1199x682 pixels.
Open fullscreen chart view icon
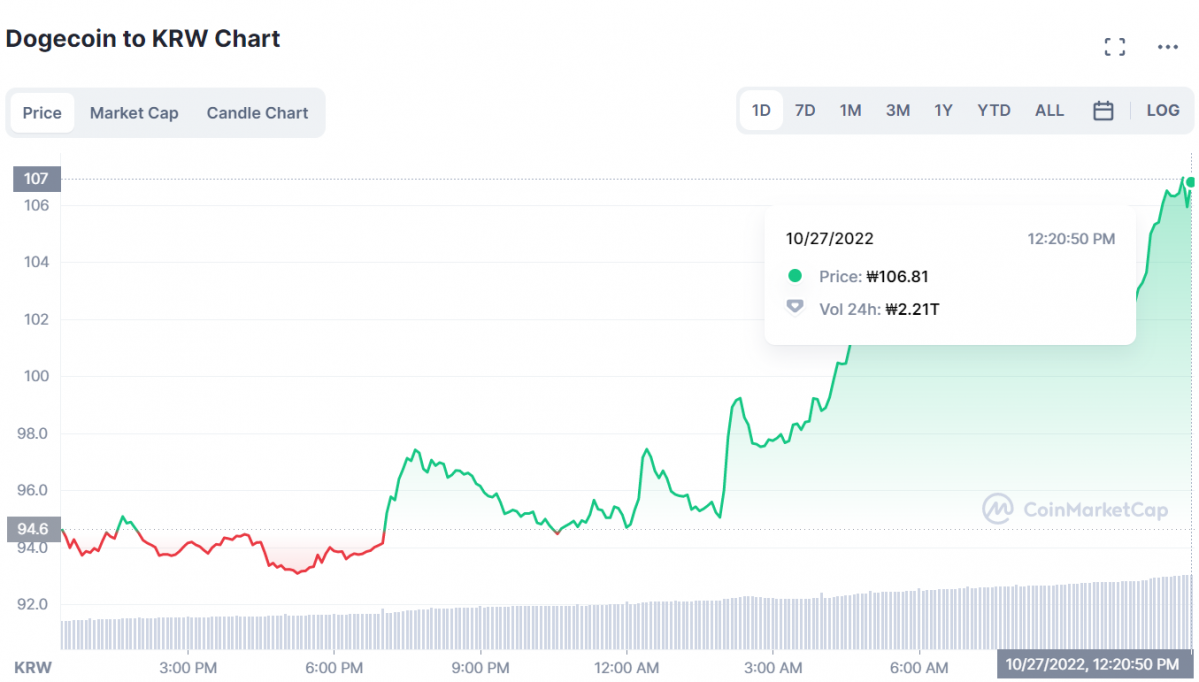(1114, 46)
